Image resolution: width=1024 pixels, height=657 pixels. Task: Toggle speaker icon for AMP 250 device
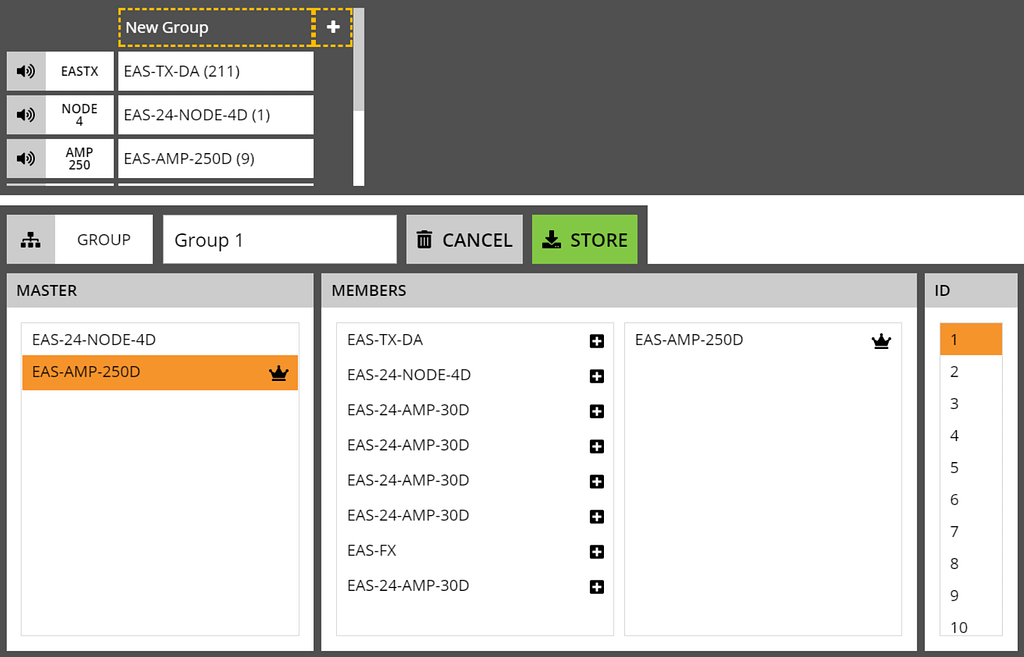[x=26, y=159]
